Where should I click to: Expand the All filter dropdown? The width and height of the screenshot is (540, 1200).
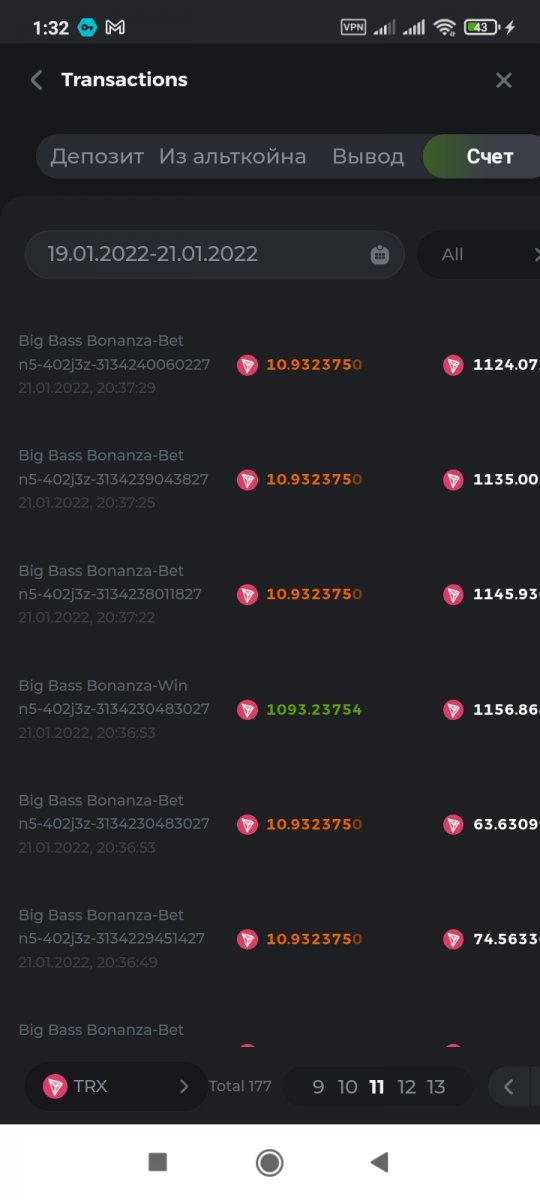(x=479, y=254)
